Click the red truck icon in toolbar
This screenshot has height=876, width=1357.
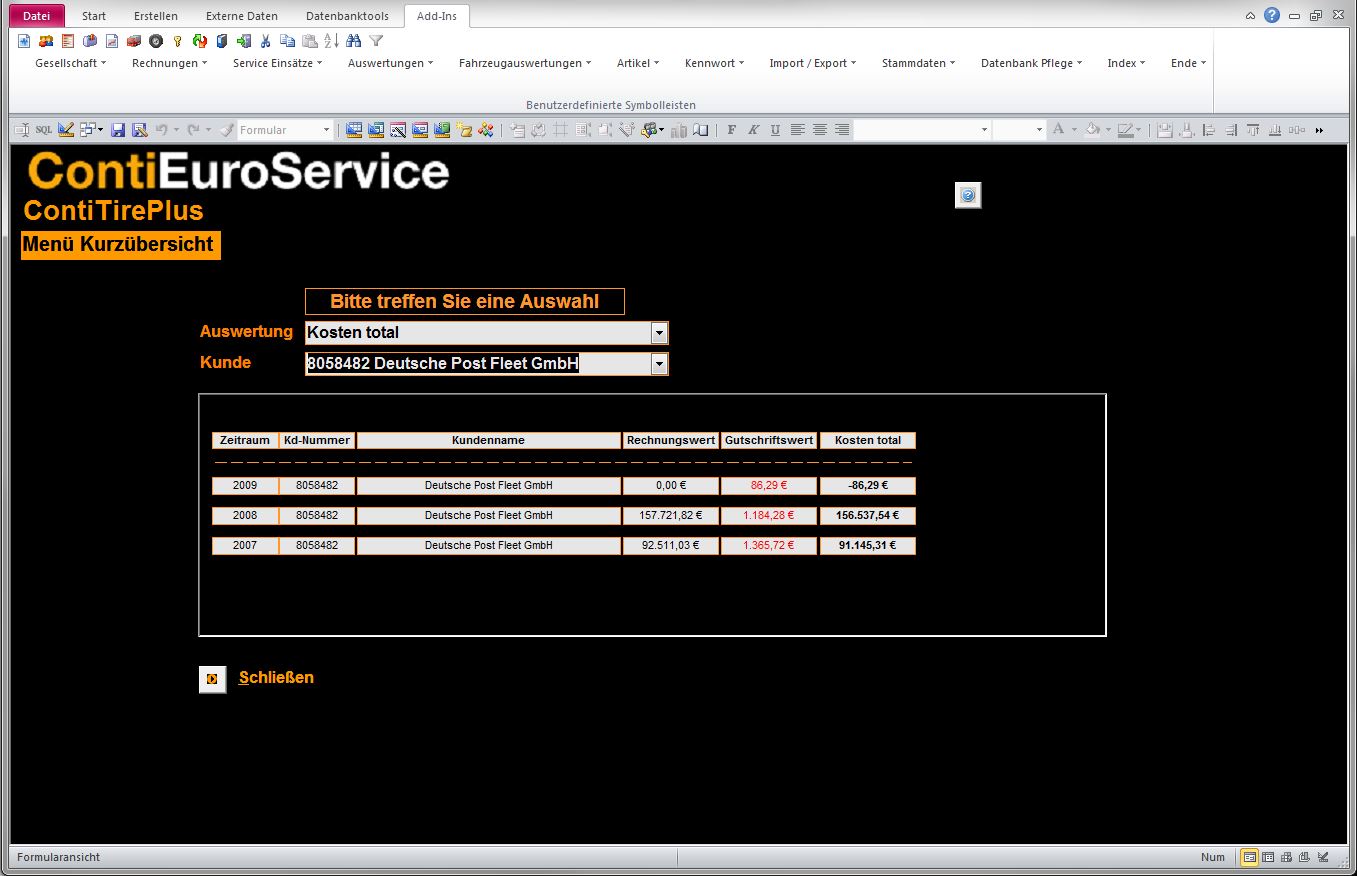tap(134, 41)
